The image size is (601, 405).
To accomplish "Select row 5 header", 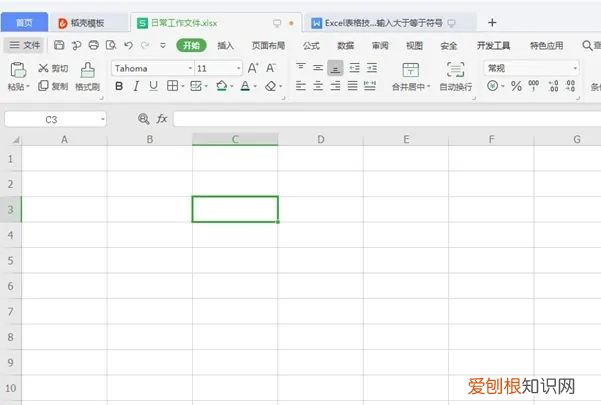I will tap(11, 261).
